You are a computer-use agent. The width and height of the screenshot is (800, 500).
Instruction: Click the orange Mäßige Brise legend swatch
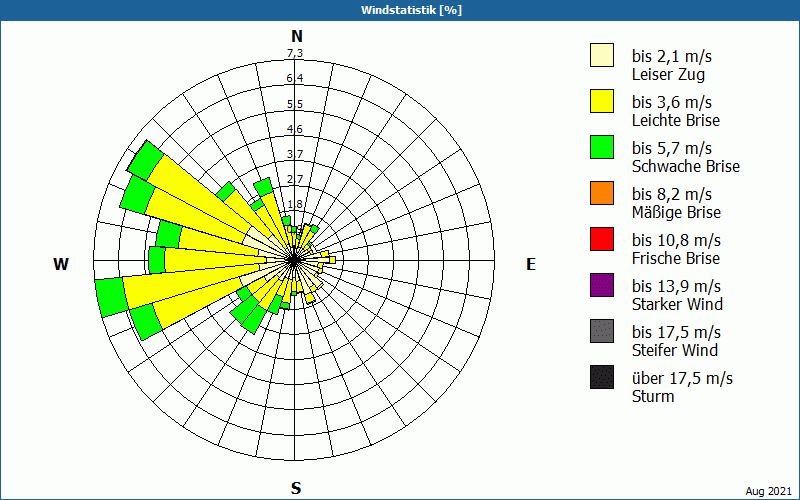[602, 193]
